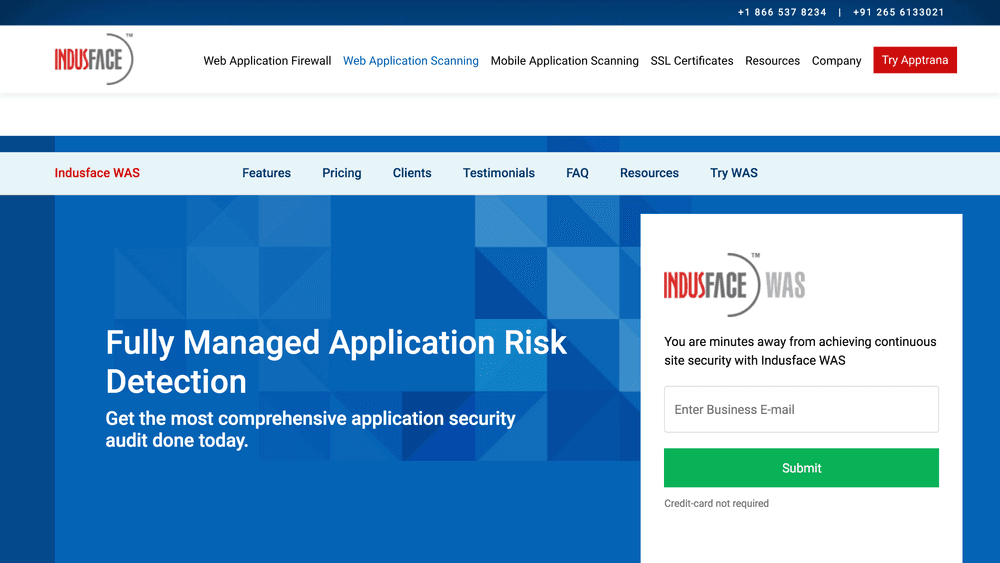Open Resources in top navigation

pos(772,61)
